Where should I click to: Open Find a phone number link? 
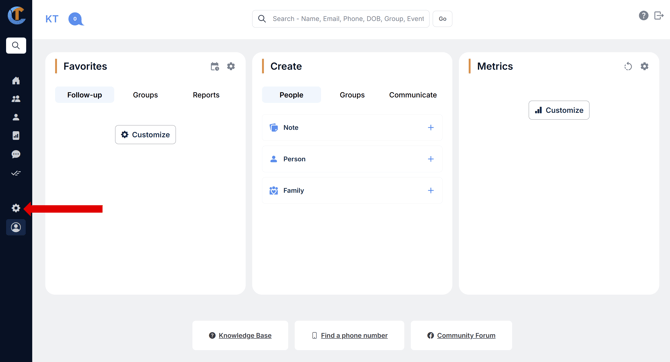click(354, 336)
